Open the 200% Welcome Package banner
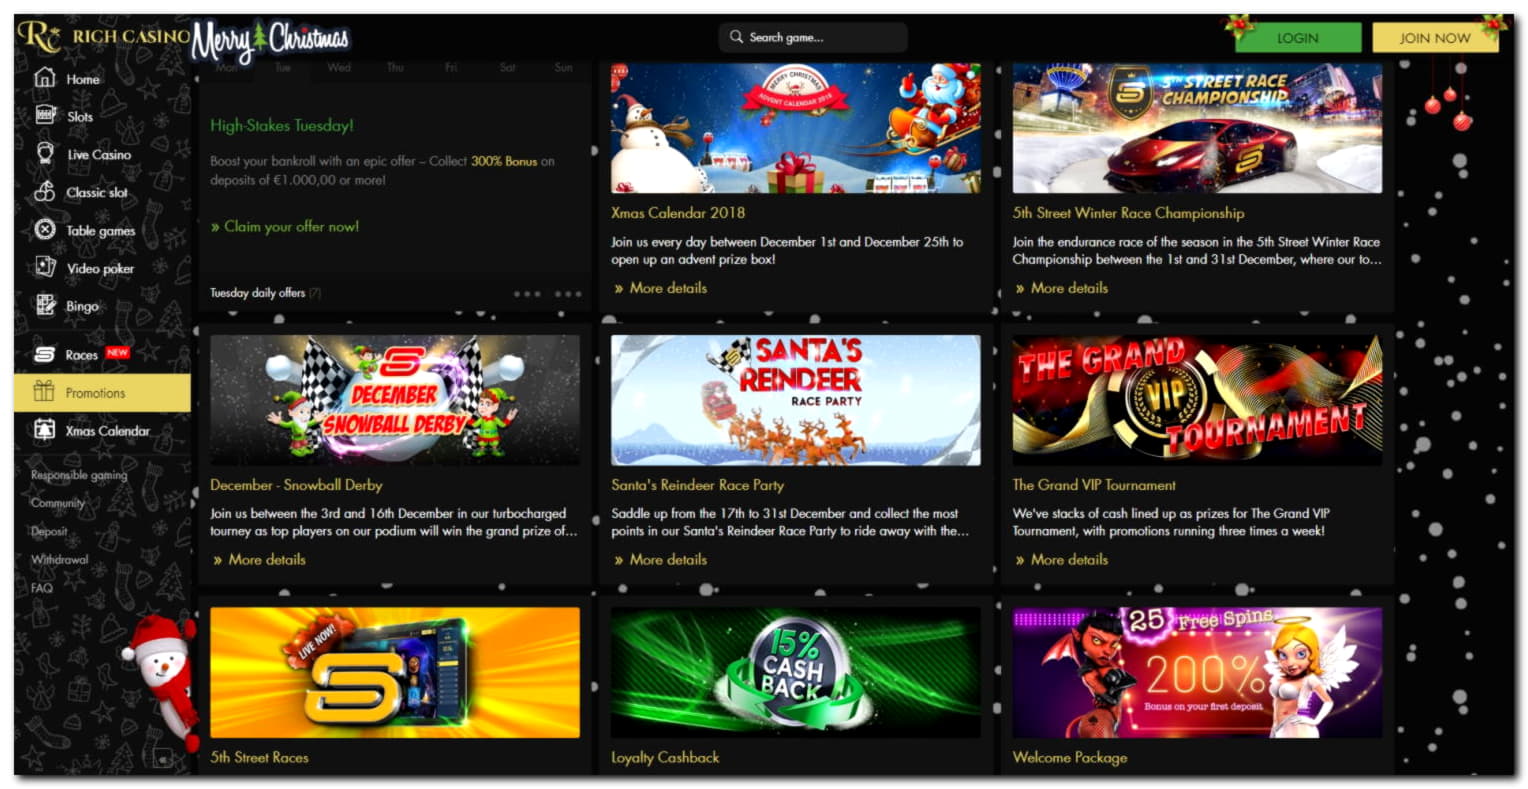1528x789 pixels. 1197,672
